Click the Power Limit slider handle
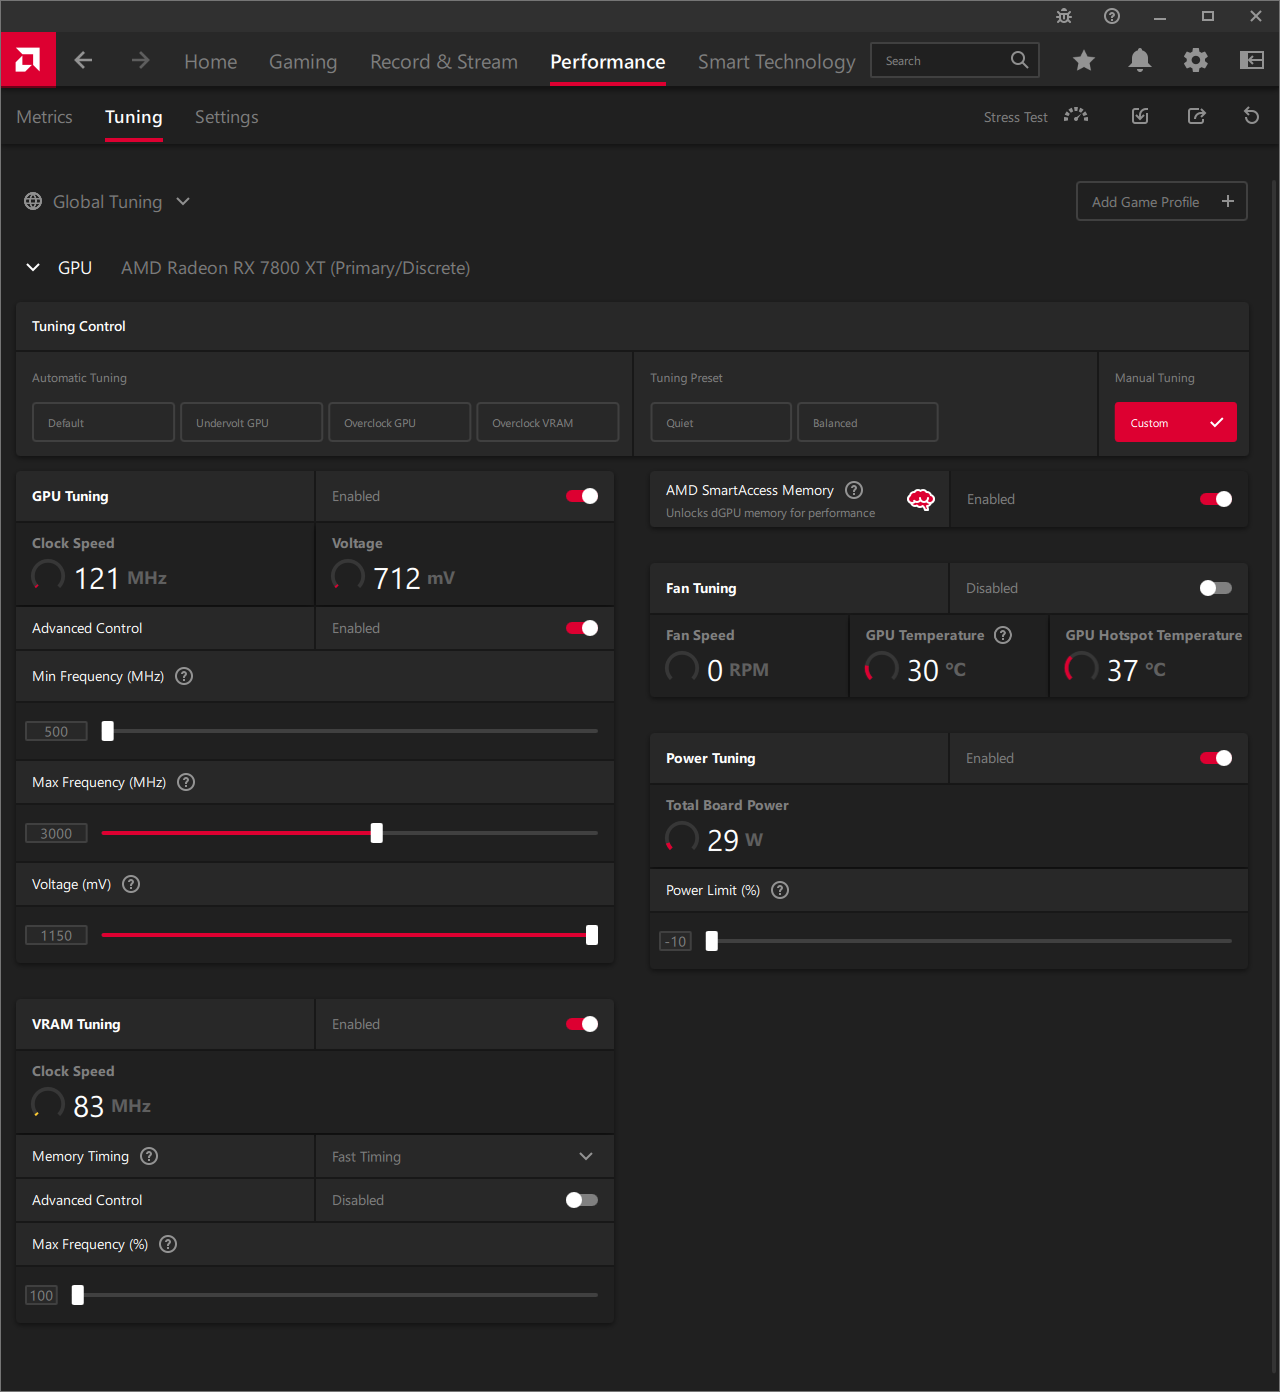The image size is (1280, 1392). [712, 941]
